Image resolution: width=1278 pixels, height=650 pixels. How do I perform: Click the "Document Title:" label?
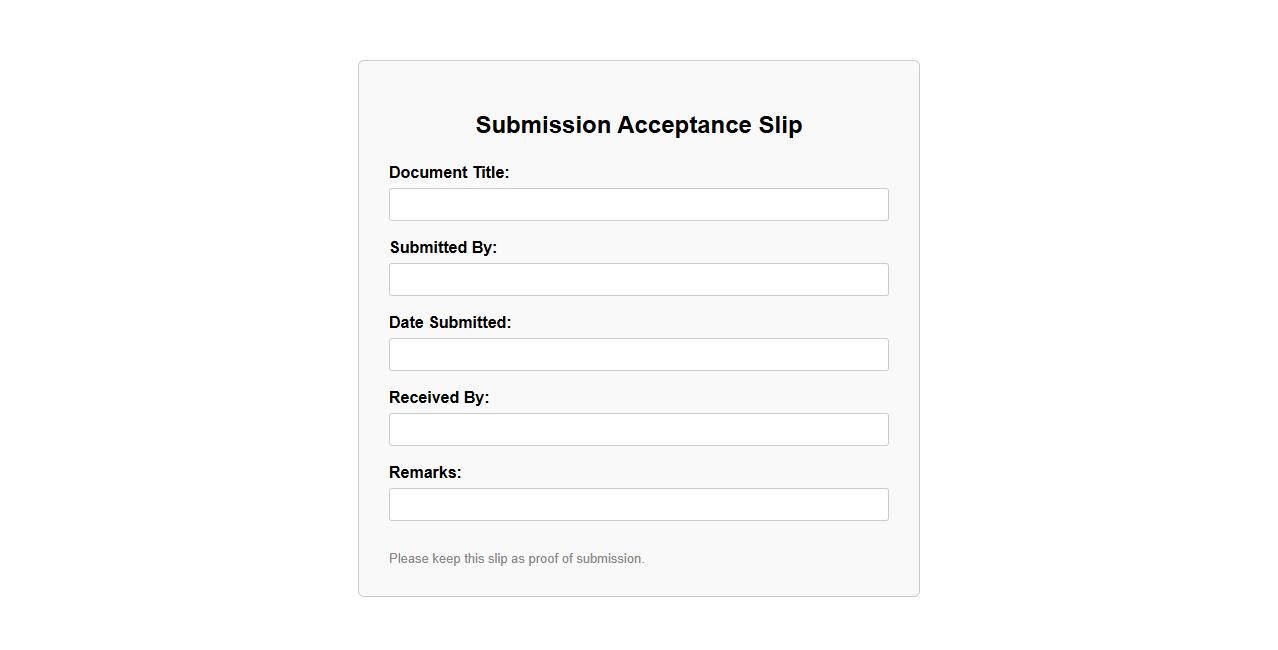[x=449, y=173]
